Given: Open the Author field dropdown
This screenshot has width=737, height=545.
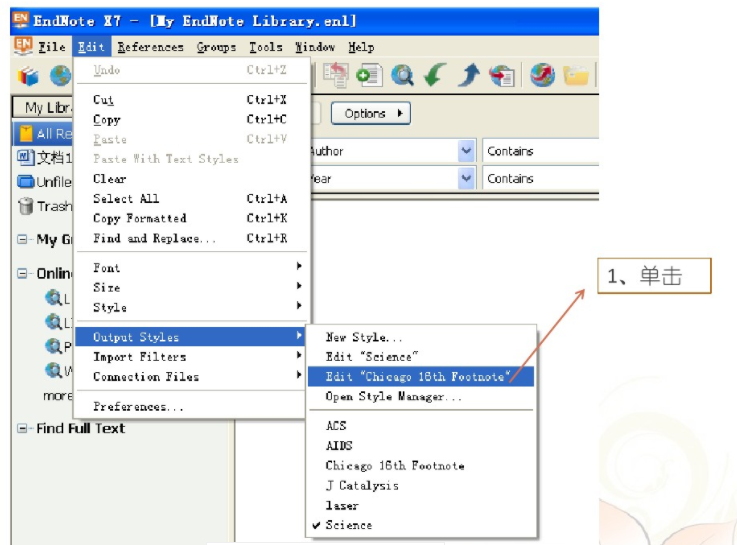Looking at the screenshot, I should [x=466, y=151].
